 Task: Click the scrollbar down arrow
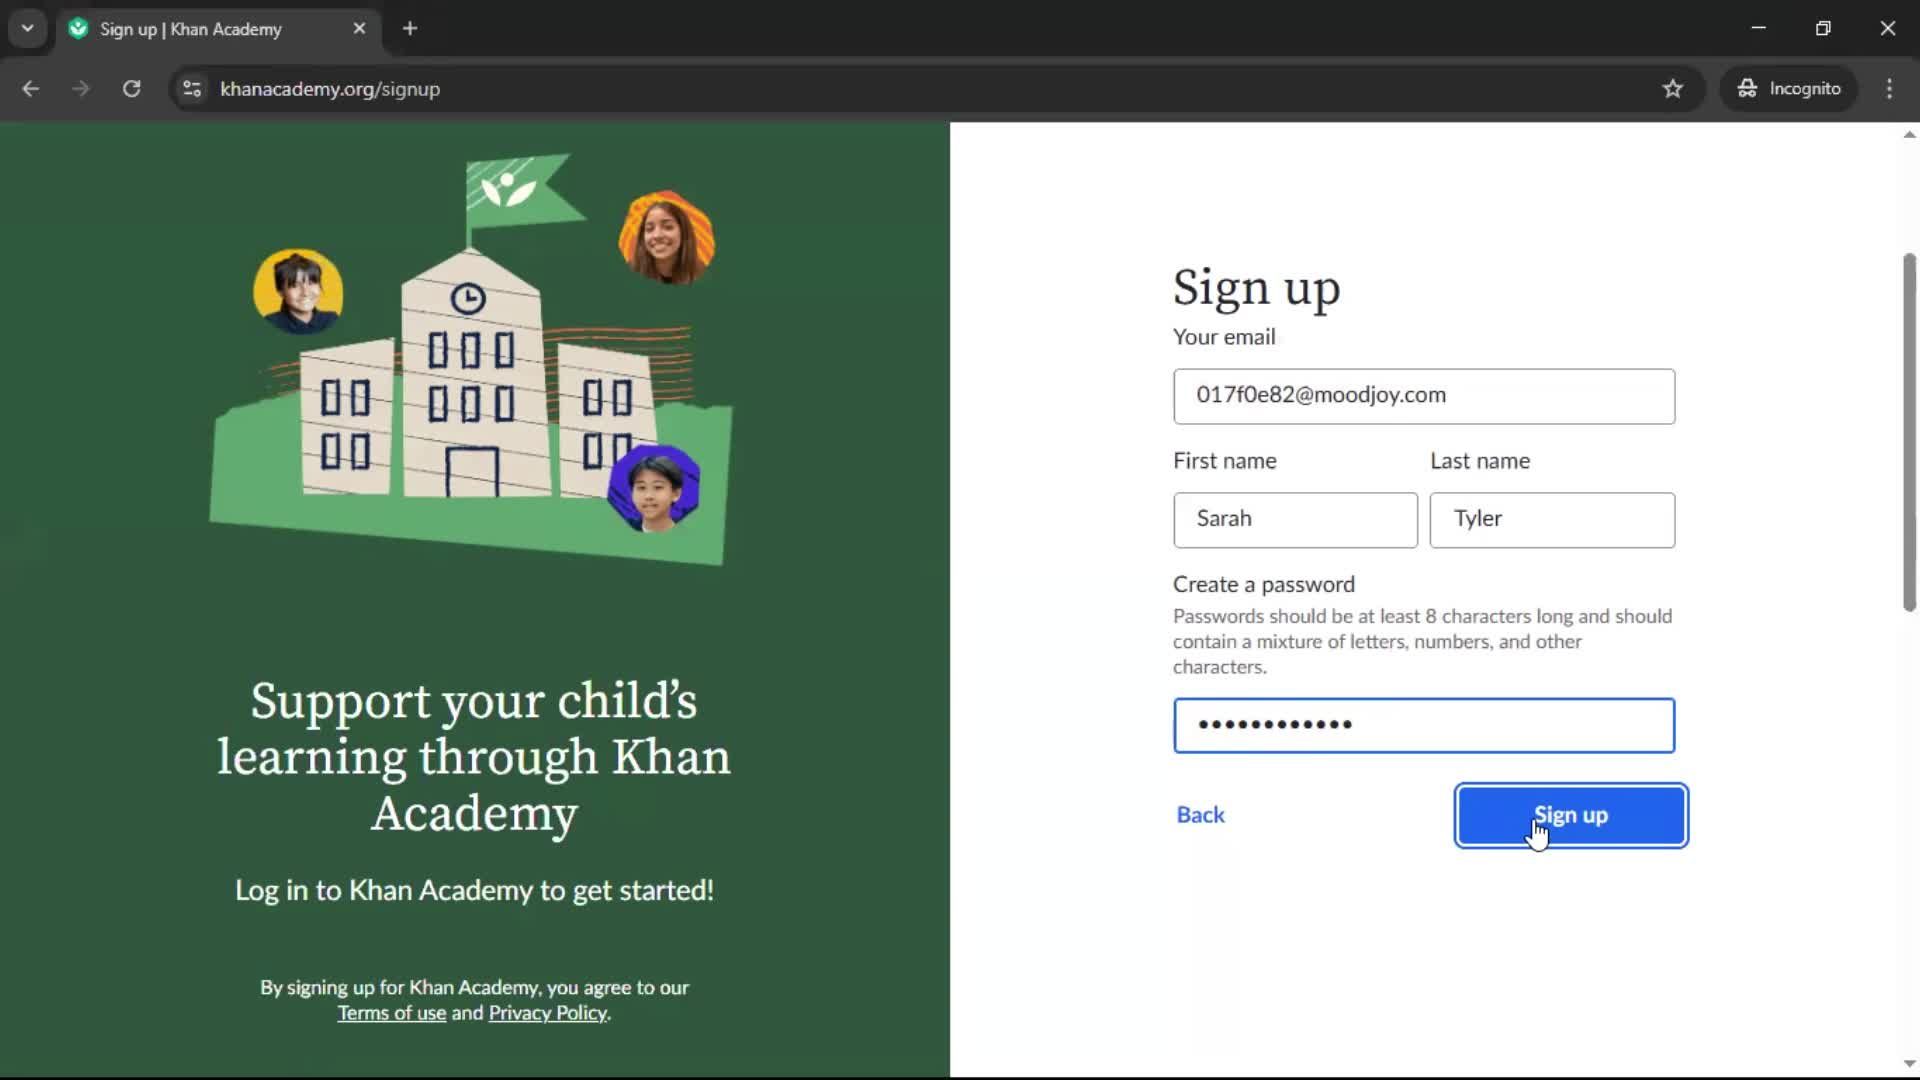coord(1909,1064)
